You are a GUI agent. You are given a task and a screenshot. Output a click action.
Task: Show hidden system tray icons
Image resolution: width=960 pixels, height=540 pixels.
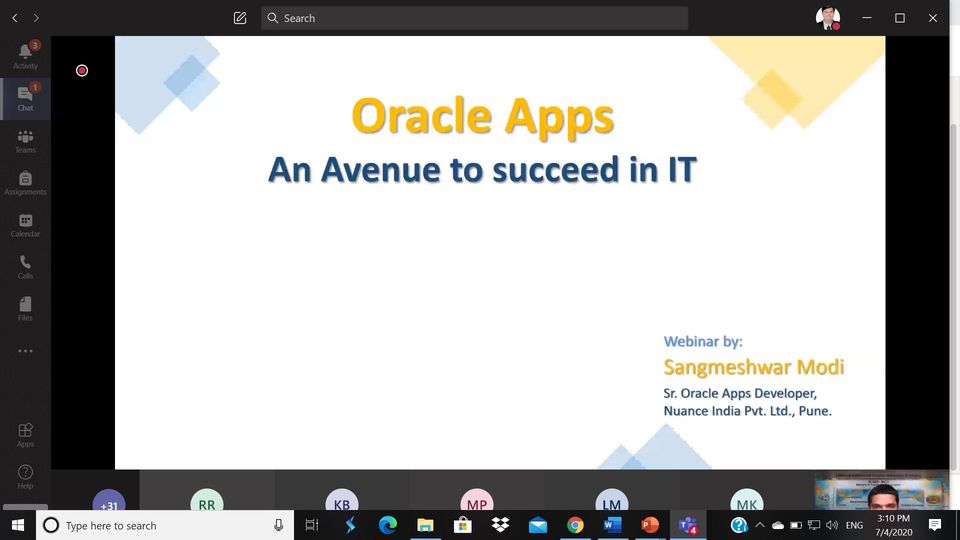click(759, 525)
